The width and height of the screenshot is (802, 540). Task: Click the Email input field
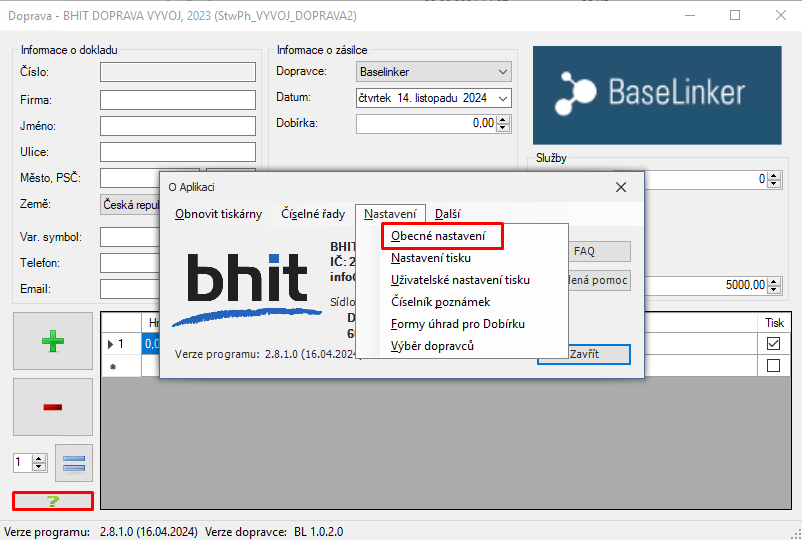(x=130, y=289)
